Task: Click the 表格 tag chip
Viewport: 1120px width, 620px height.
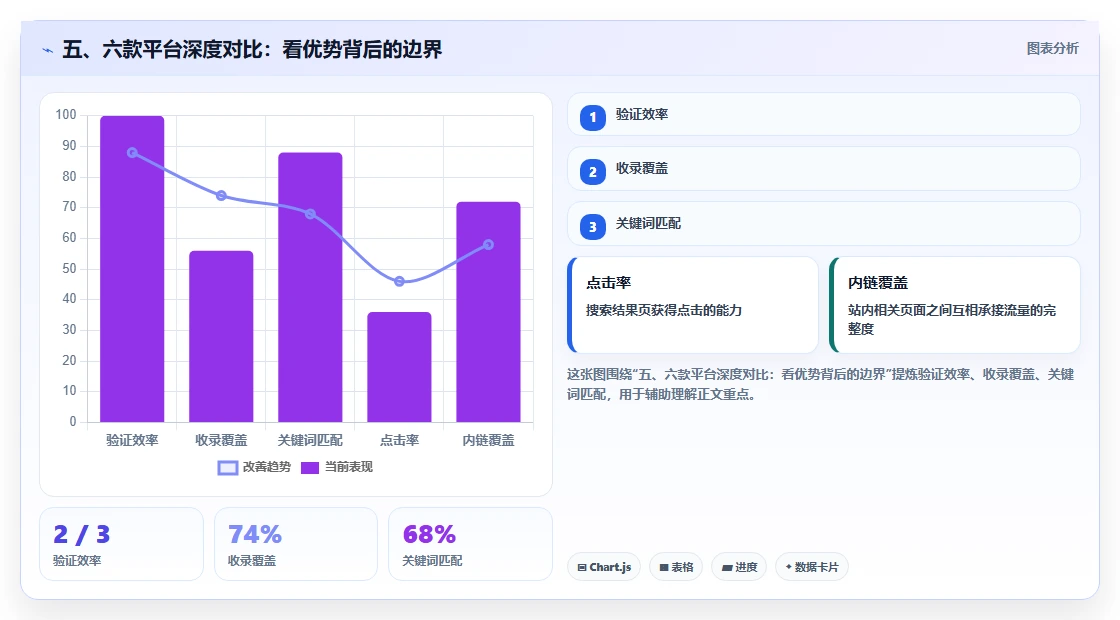Action: pos(676,567)
